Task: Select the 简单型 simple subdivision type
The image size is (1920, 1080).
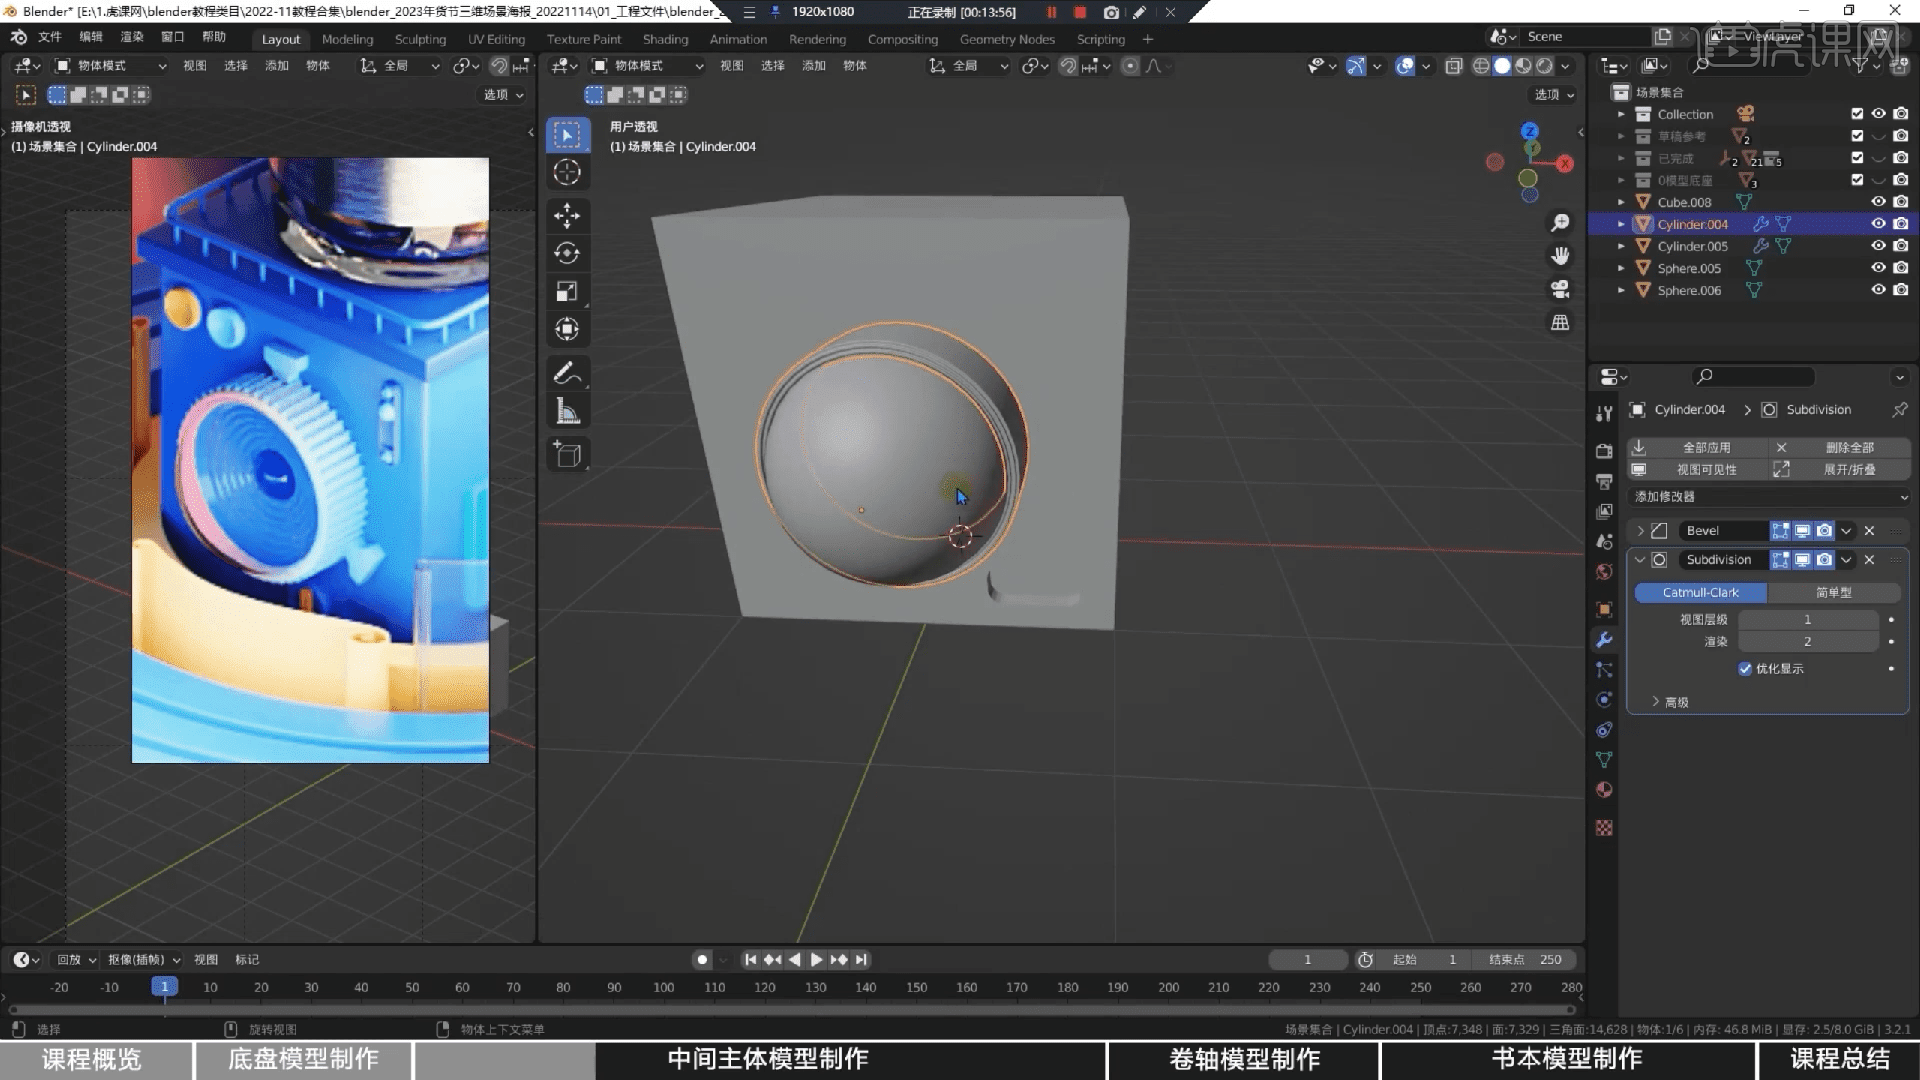Action: pyautogui.click(x=1833, y=593)
